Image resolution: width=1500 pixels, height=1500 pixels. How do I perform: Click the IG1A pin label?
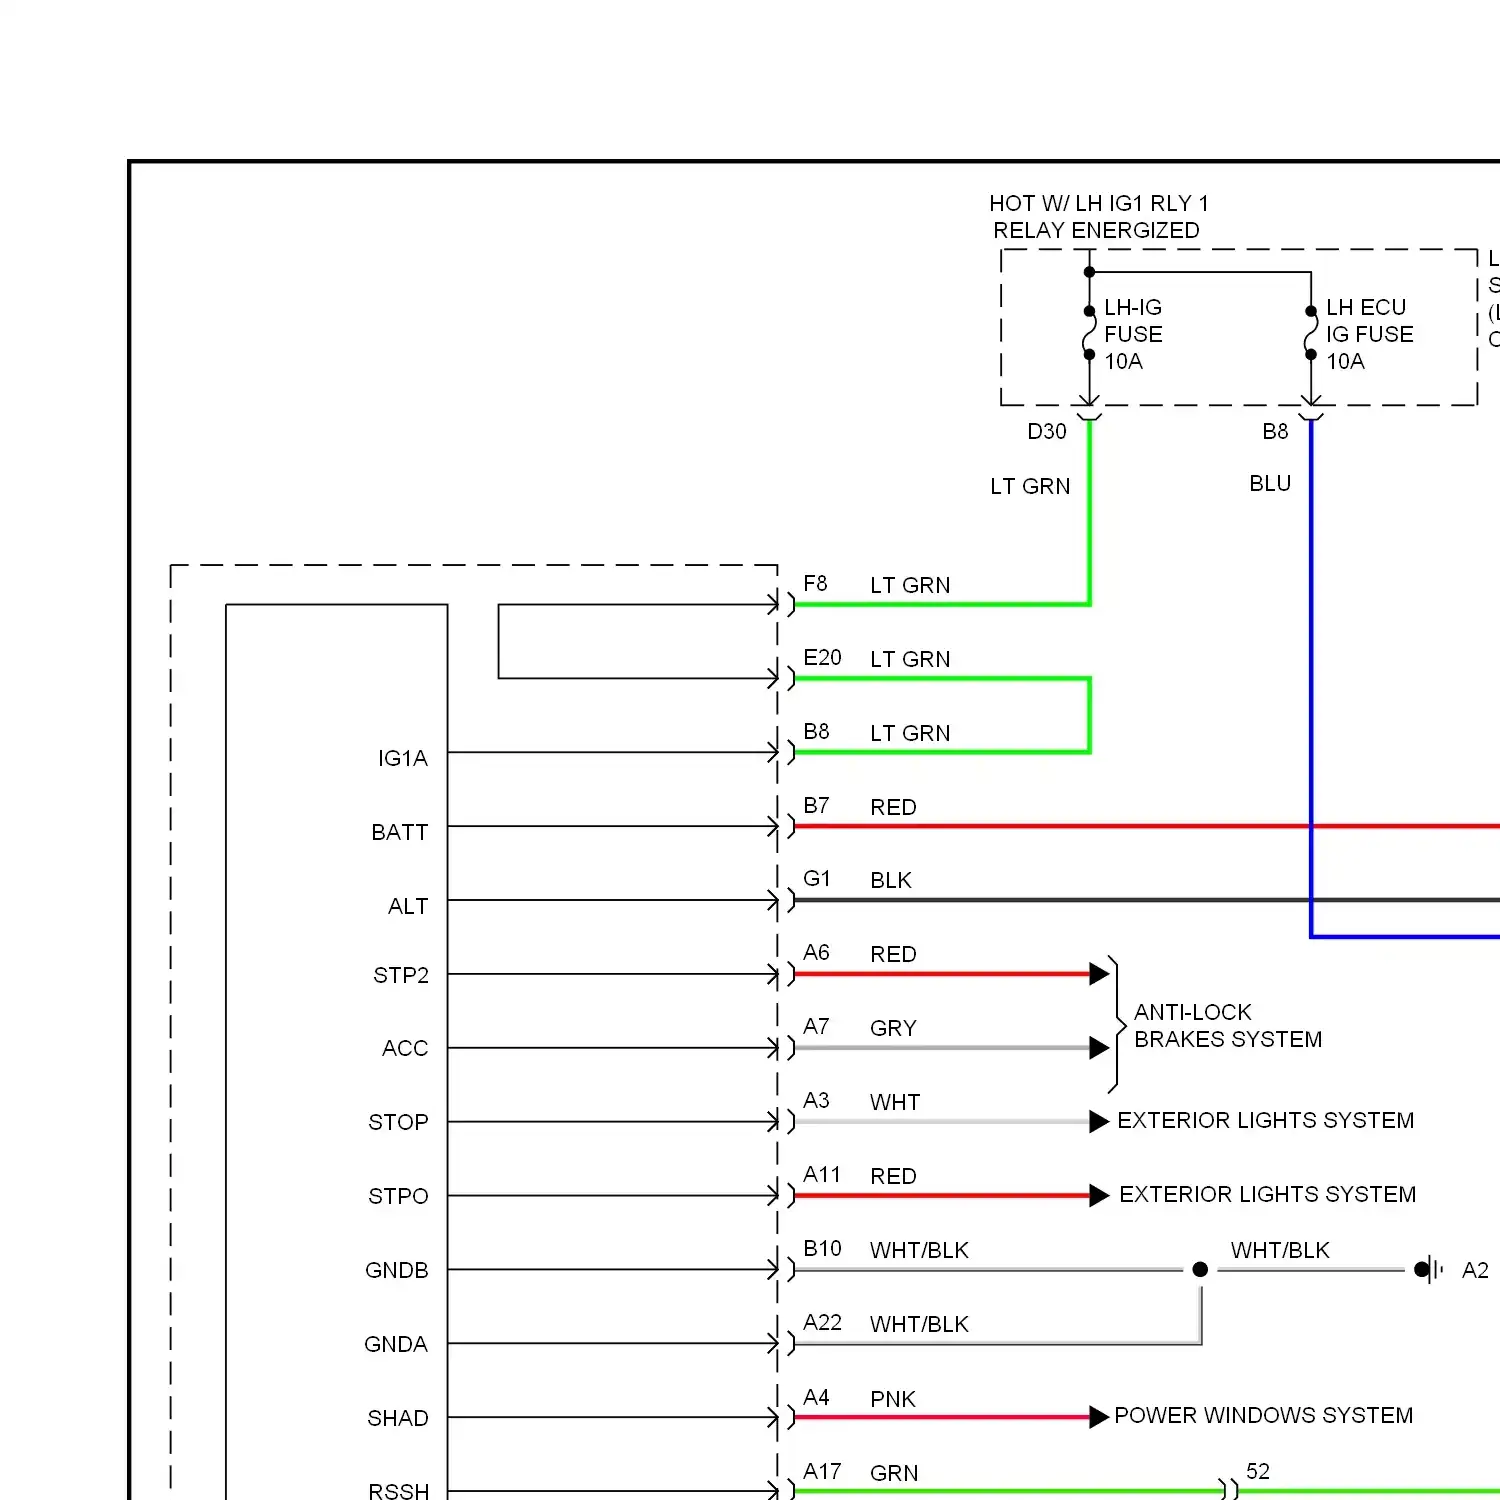[402, 759]
